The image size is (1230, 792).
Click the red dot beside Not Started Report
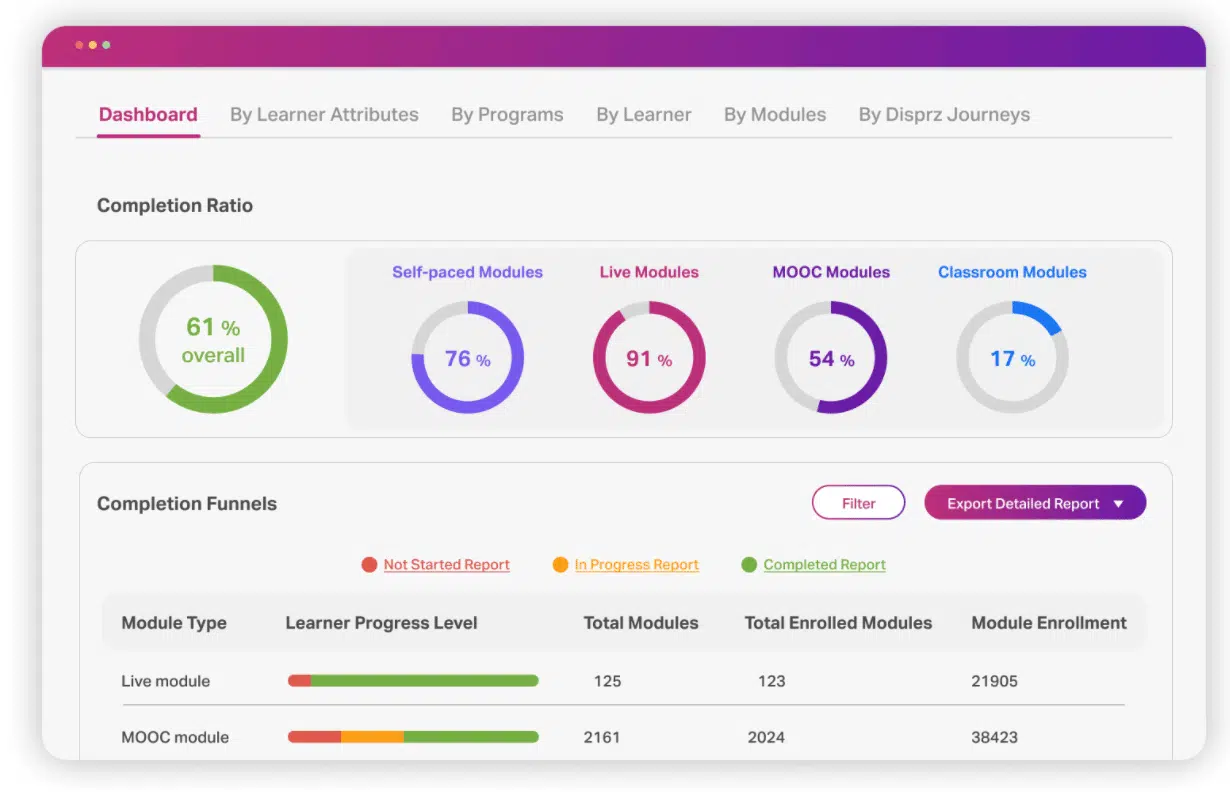tap(369, 565)
